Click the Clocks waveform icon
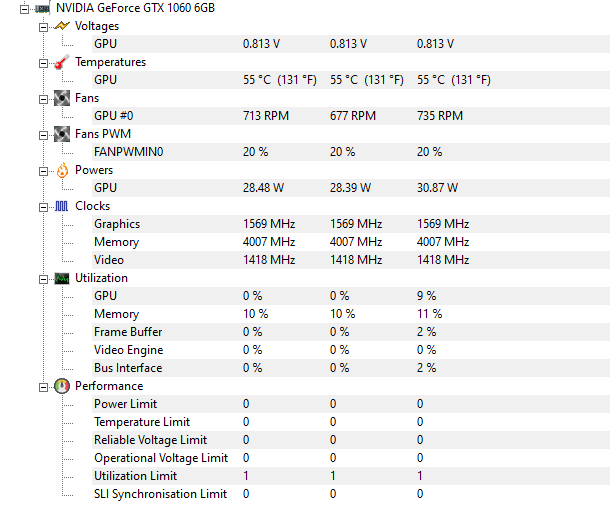The height and width of the screenshot is (518, 611). (62, 206)
